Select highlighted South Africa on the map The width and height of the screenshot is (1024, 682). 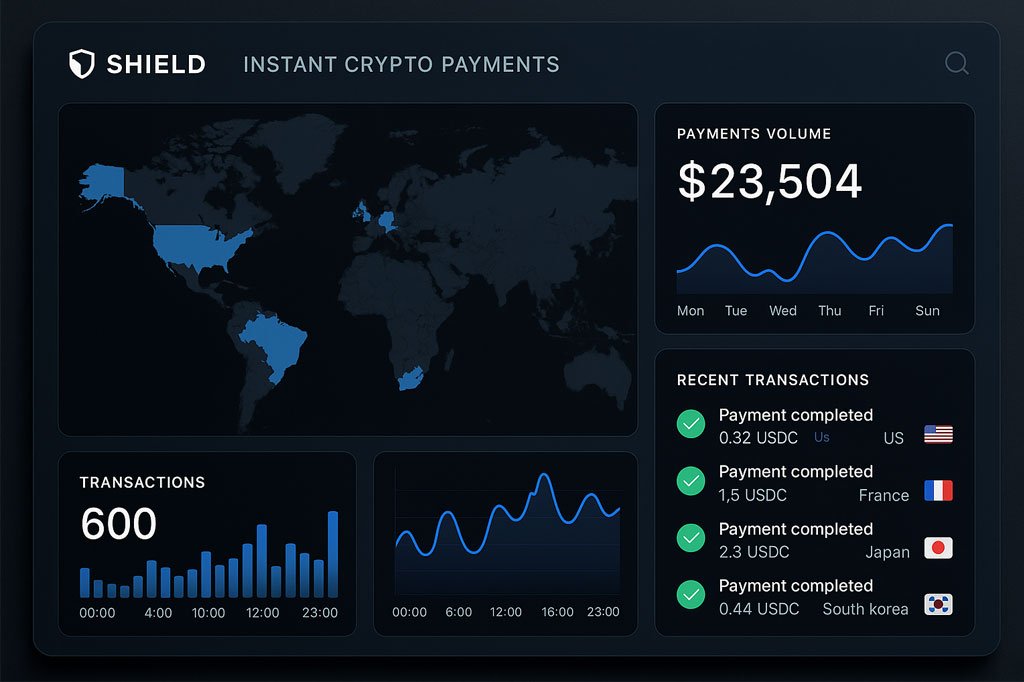pos(410,380)
